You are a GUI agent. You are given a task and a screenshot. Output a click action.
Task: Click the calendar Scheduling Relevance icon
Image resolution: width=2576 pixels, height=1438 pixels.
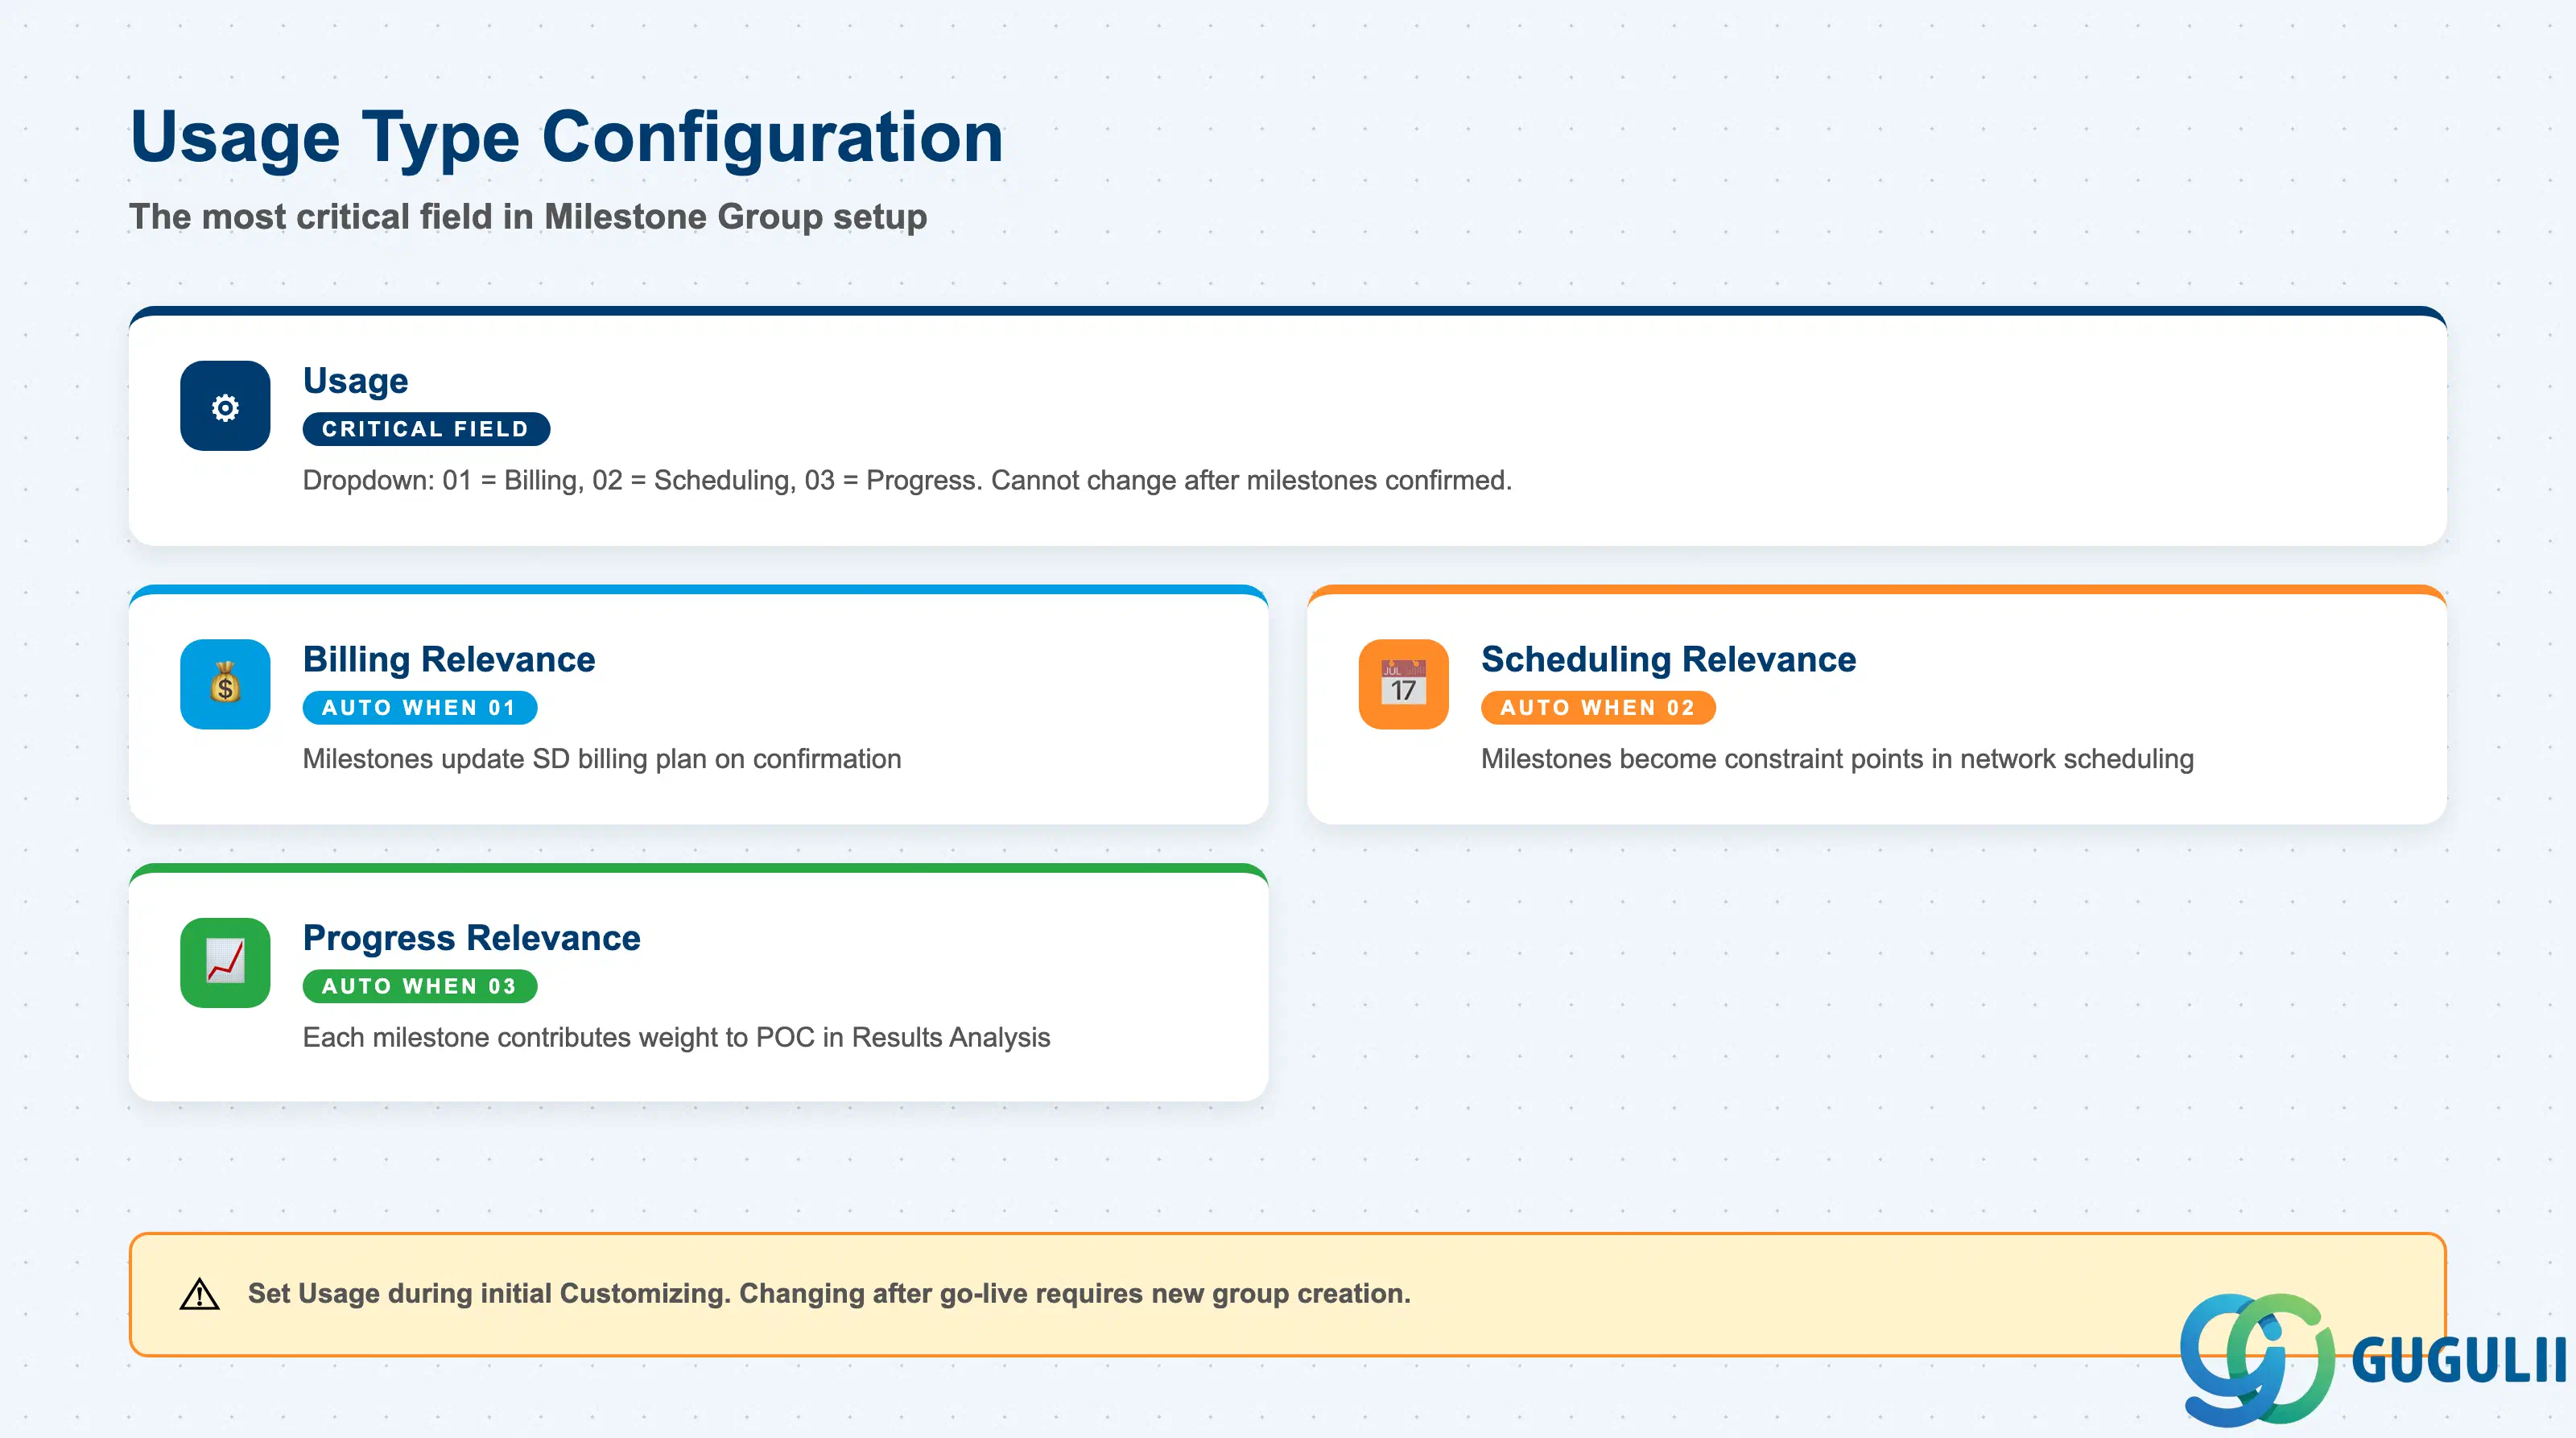pyautogui.click(x=1403, y=684)
